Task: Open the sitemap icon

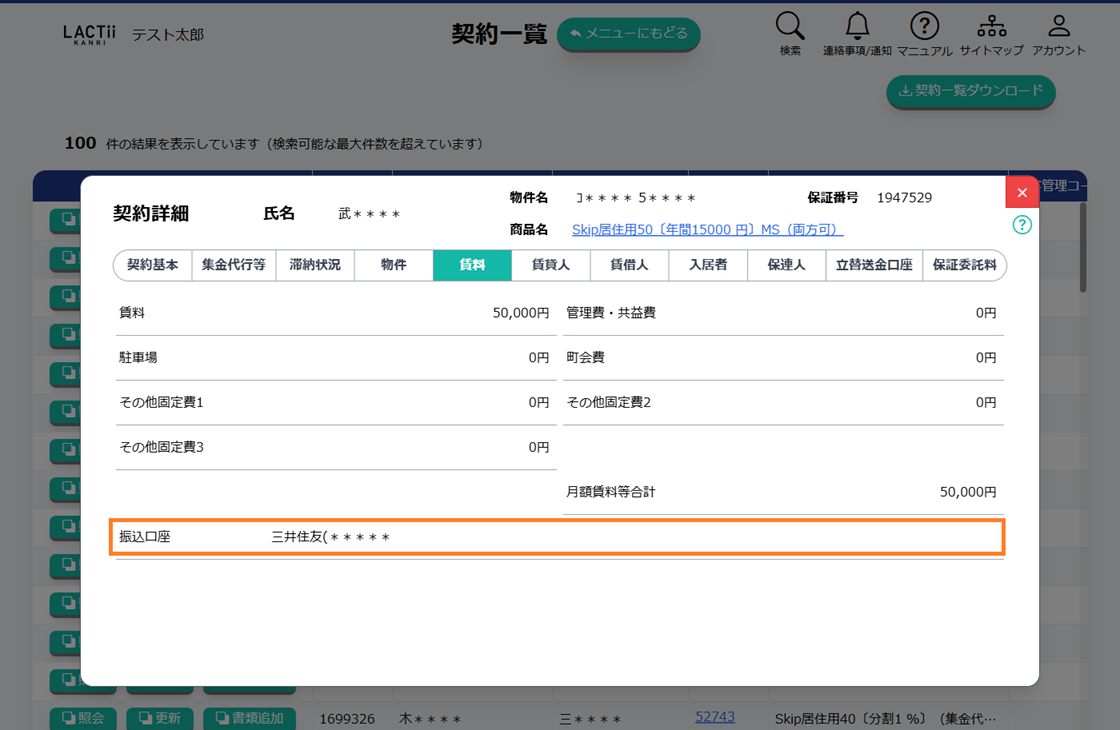Action: tap(991, 27)
